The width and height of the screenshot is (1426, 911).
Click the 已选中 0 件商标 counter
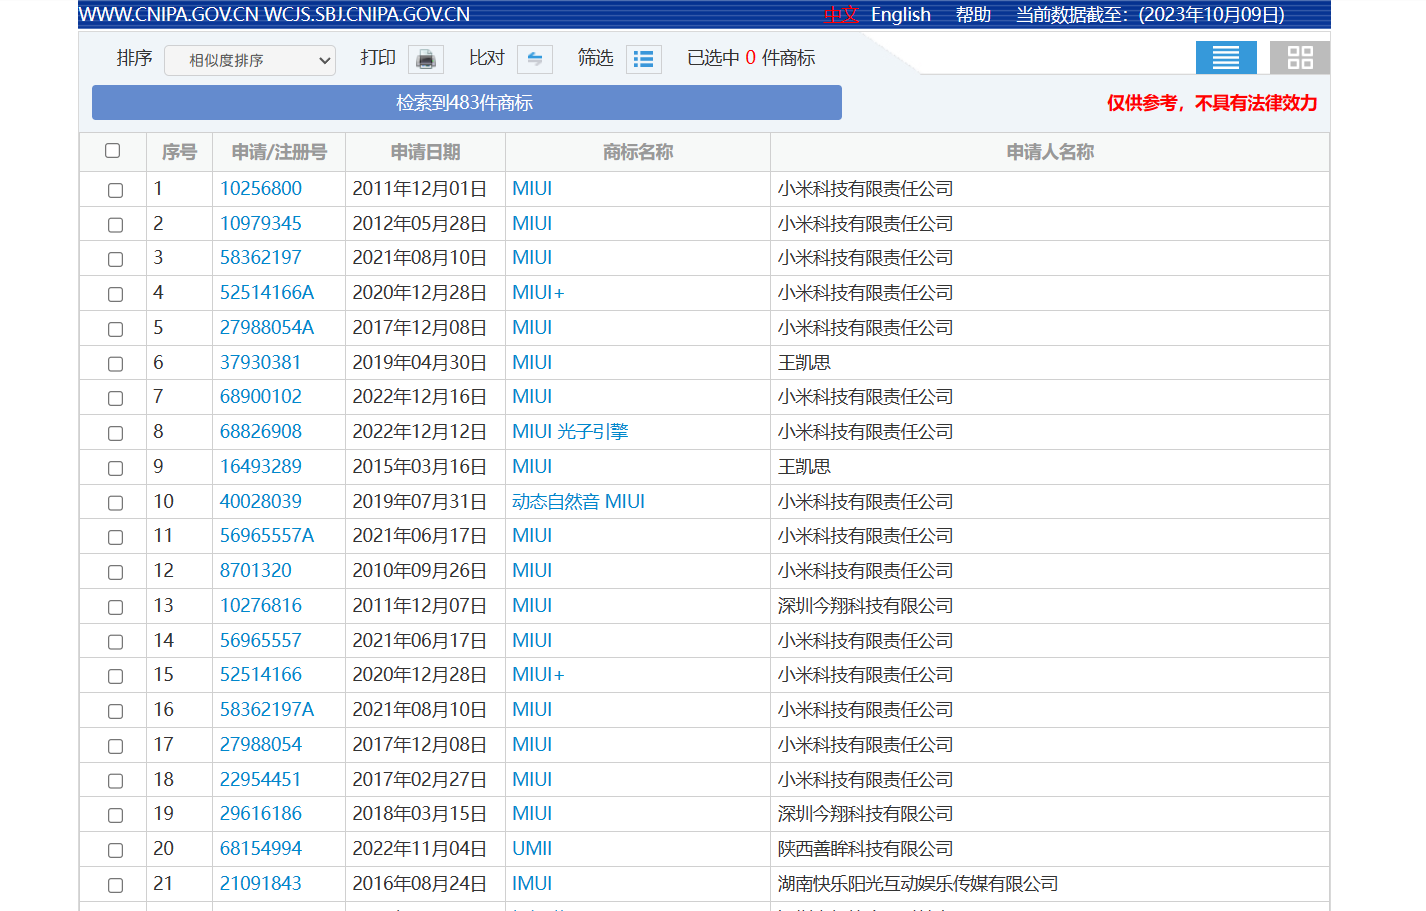click(x=751, y=58)
